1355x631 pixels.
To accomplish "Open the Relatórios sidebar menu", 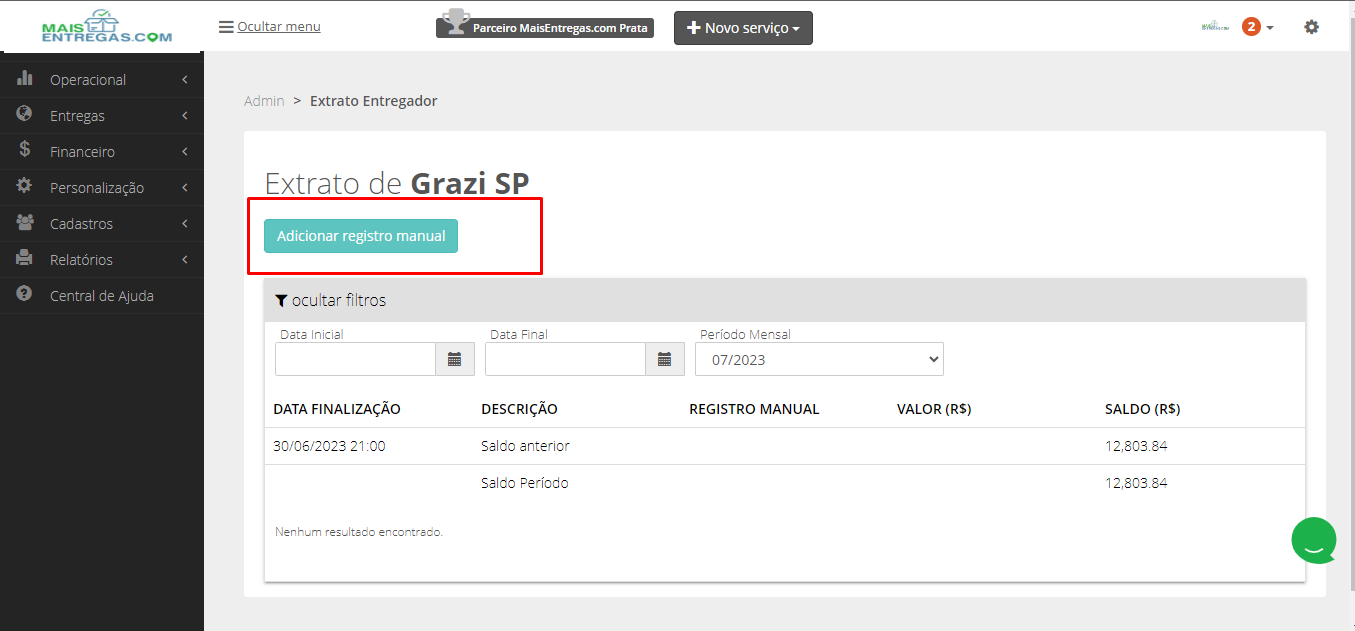I will 102,260.
